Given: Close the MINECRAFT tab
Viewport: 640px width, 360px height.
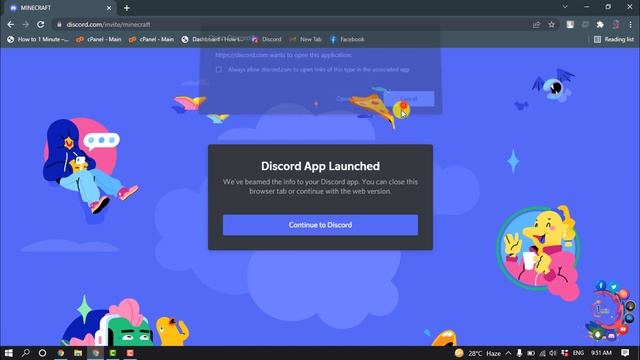Looking at the screenshot, I should pyautogui.click(x=109, y=8).
